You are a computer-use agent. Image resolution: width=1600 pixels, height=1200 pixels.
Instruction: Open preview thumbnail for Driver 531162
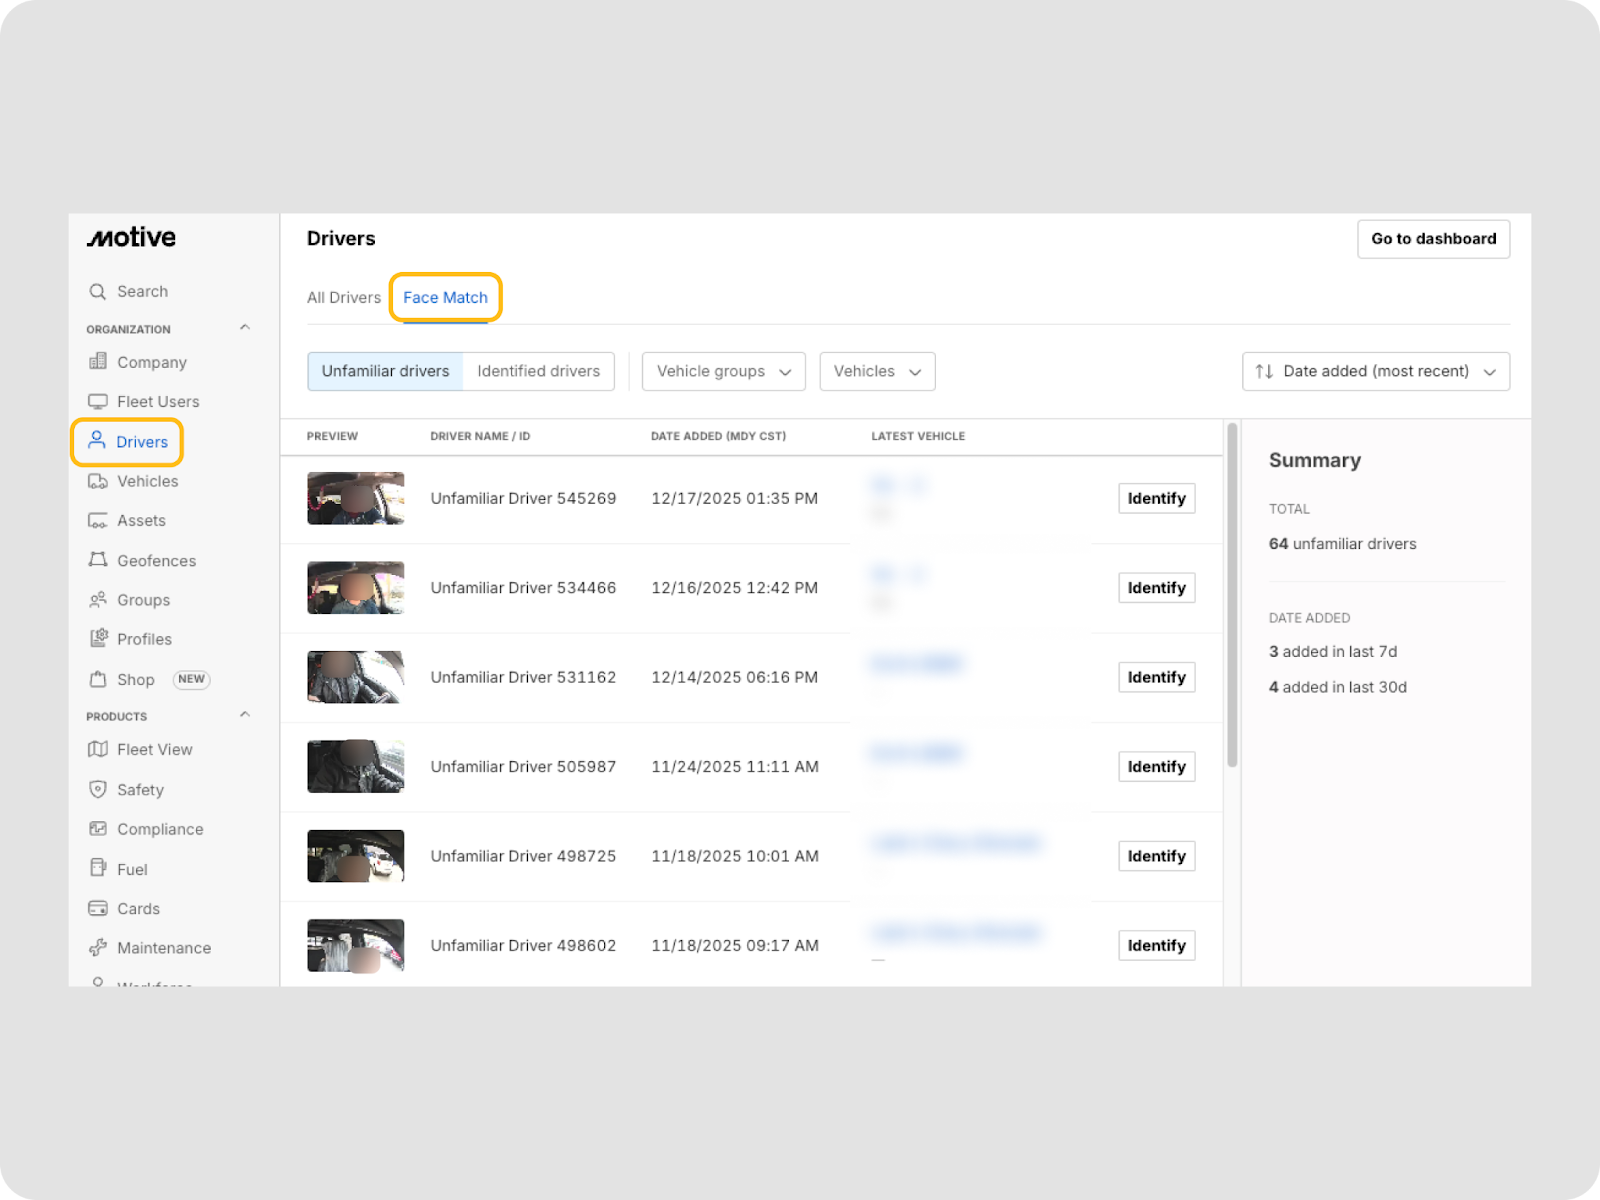pos(355,677)
